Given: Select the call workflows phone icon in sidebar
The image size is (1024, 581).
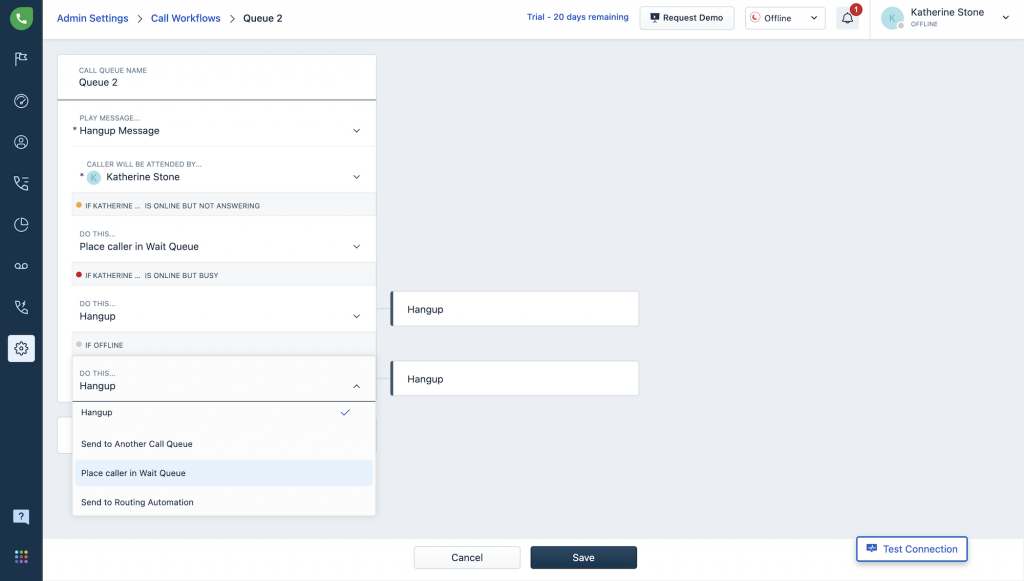Looking at the screenshot, I should pos(21,183).
